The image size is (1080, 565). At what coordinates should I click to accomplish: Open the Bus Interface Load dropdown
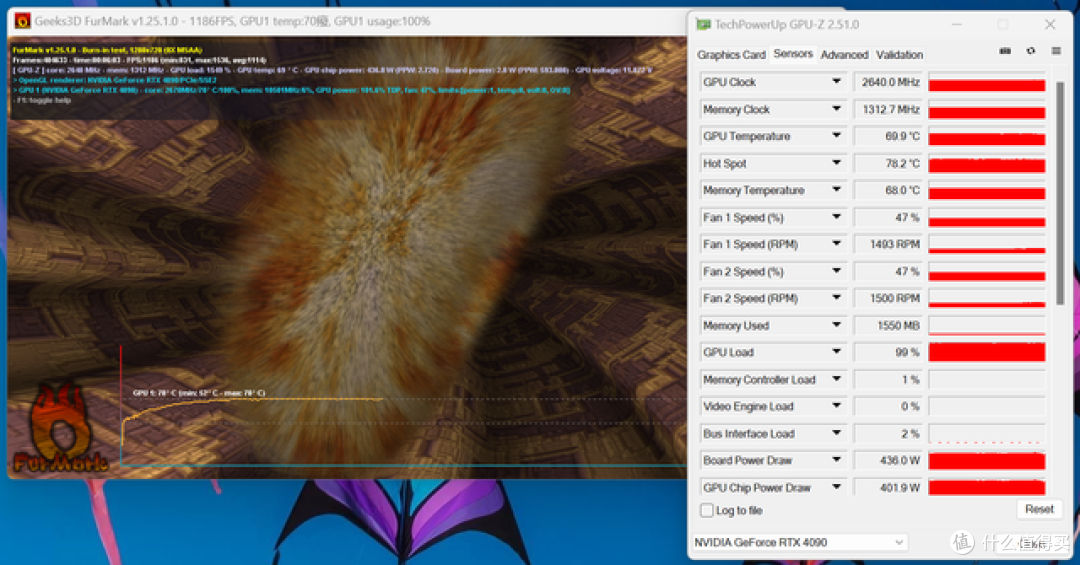pos(836,433)
